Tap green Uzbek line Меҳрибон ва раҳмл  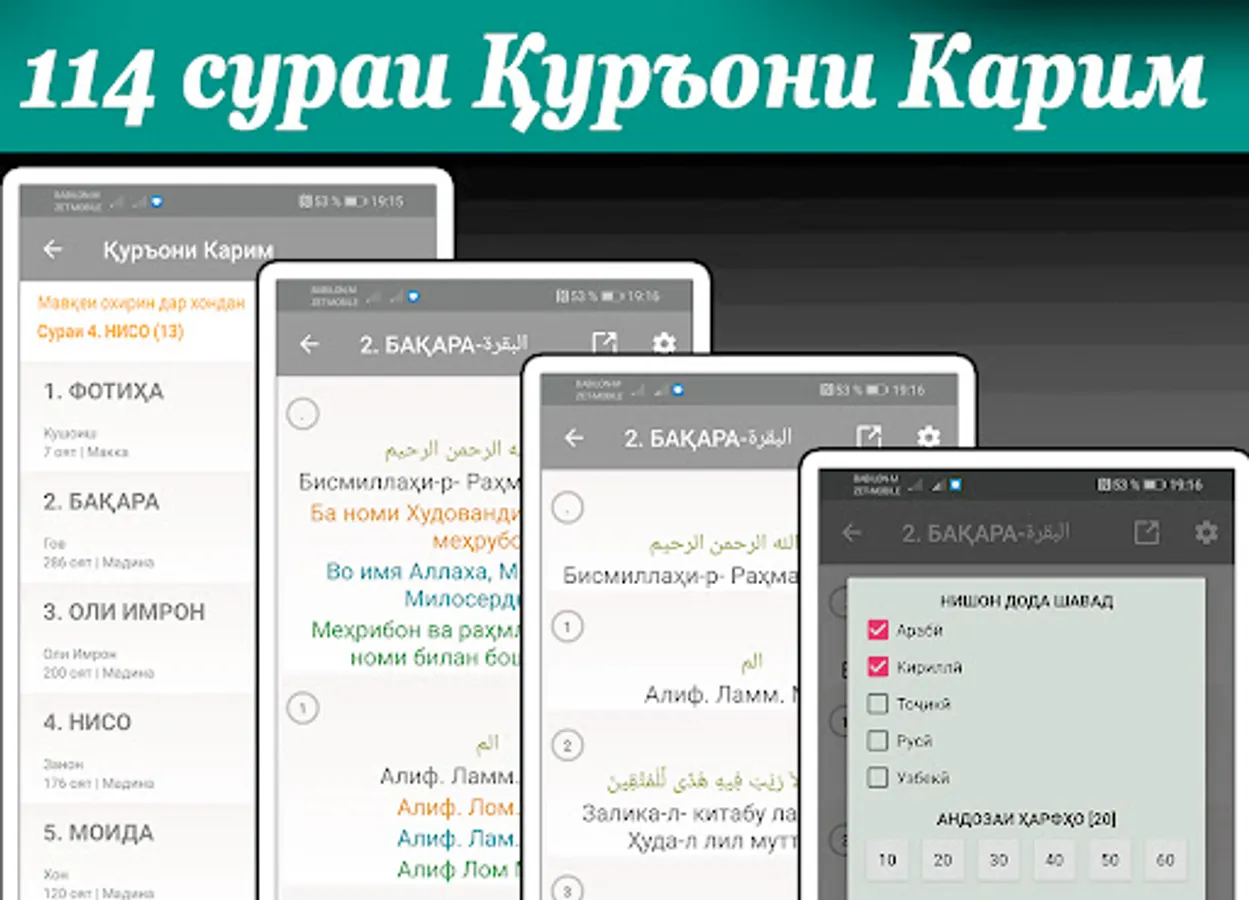pos(417,630)
